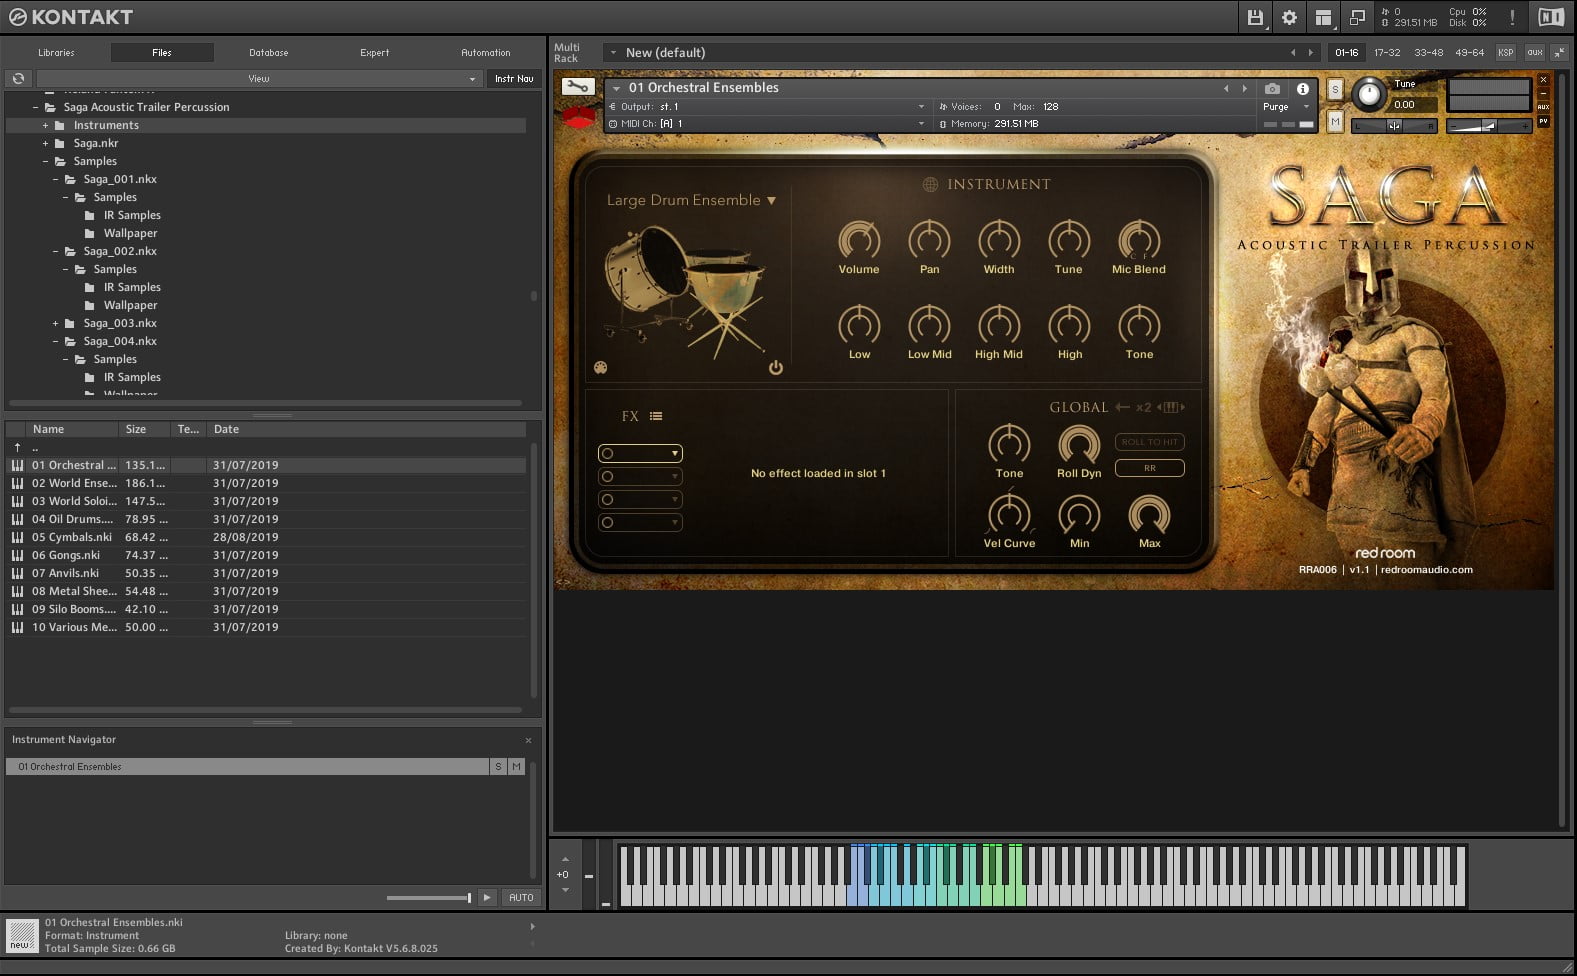Open the MIDI Ch dropdown
Screen dimensions: 1577x976
point(768,124)
